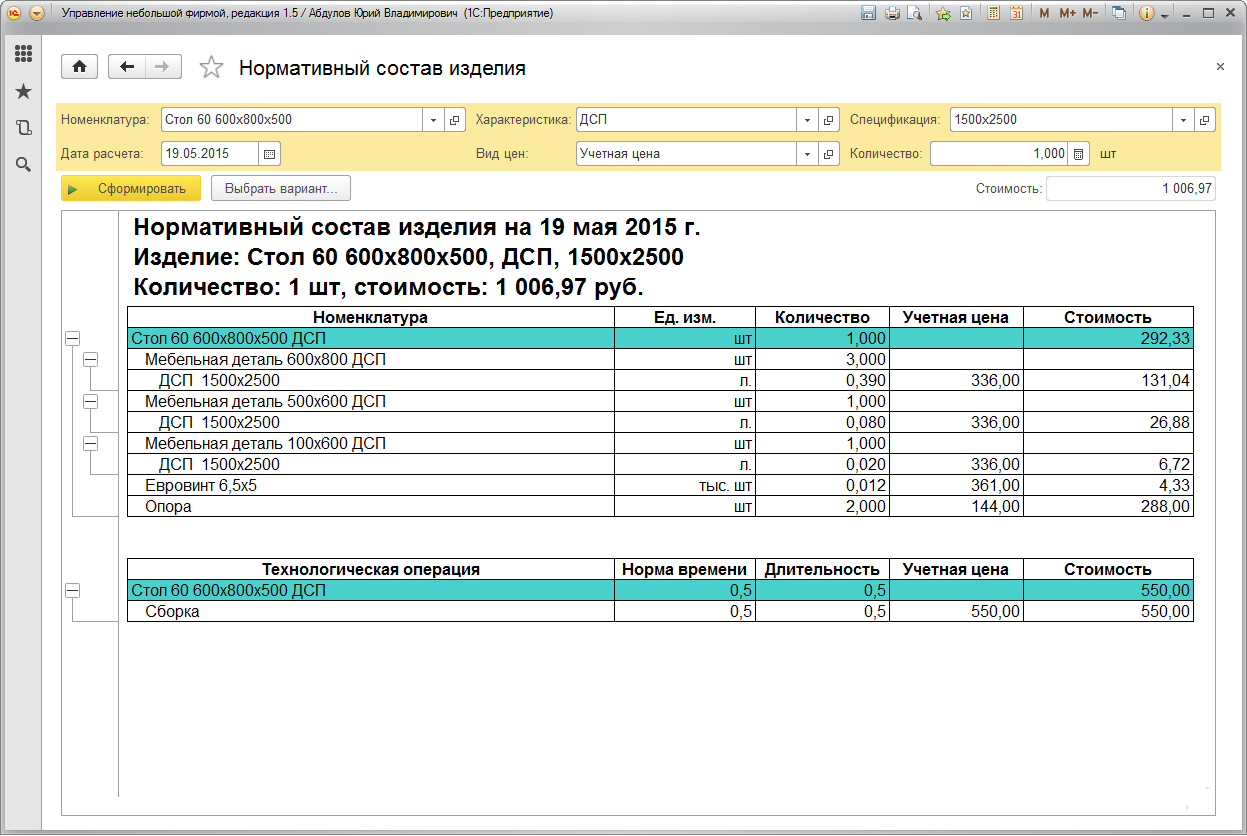Open the history icon in left sidebar
This screenshot has height=836, width=1247.
tap(23, 128)
